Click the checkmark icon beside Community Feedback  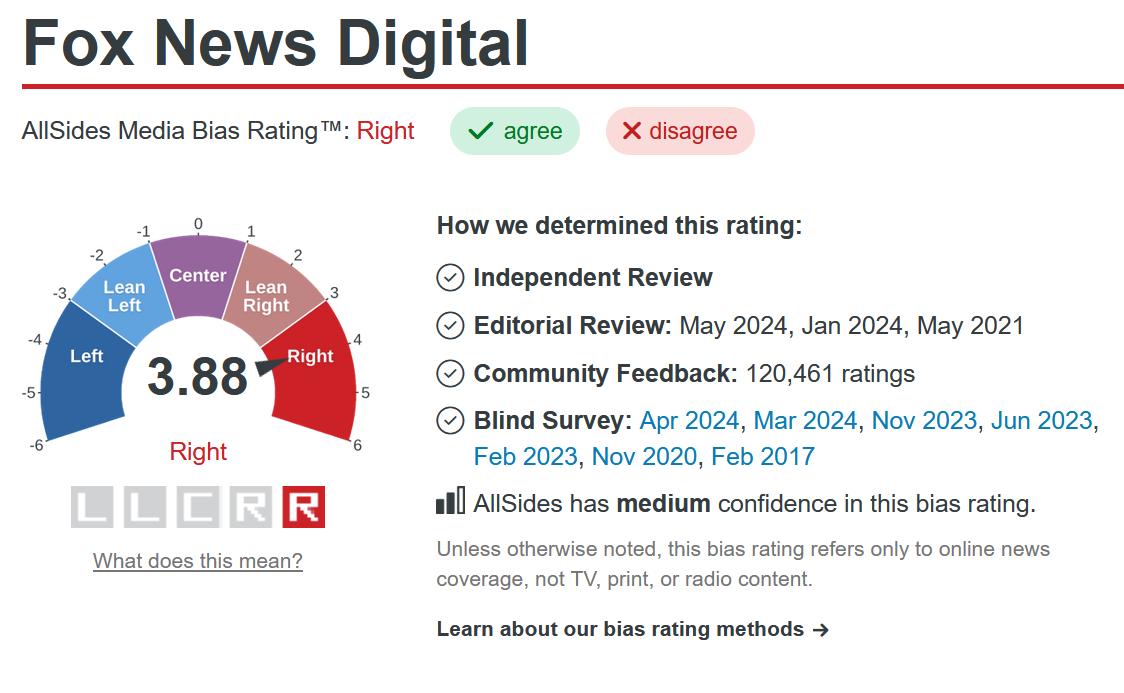tap(450, 373)
